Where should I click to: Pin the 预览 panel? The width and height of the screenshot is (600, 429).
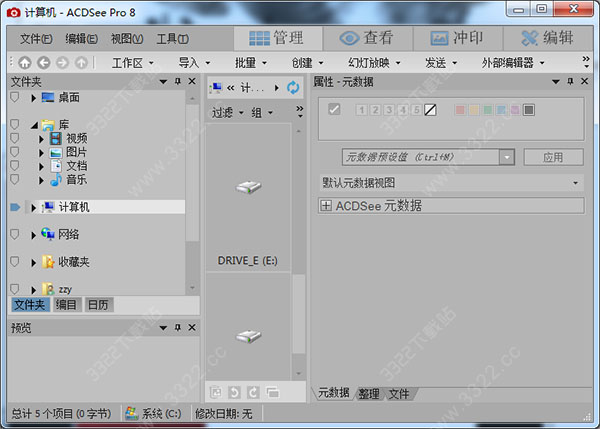click(x=178, y=328)
